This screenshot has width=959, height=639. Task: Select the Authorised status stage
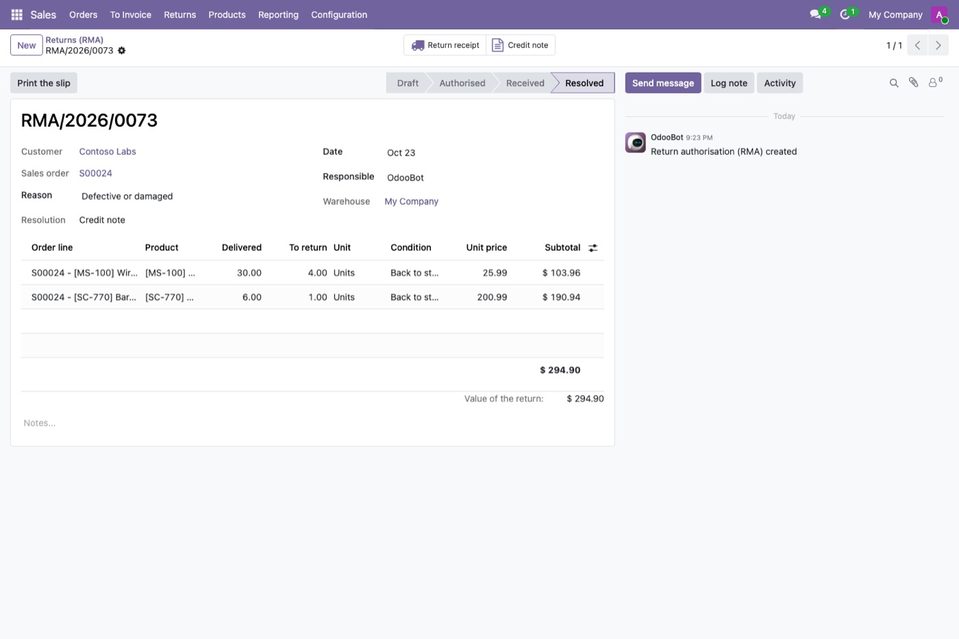tap(462, 83)
